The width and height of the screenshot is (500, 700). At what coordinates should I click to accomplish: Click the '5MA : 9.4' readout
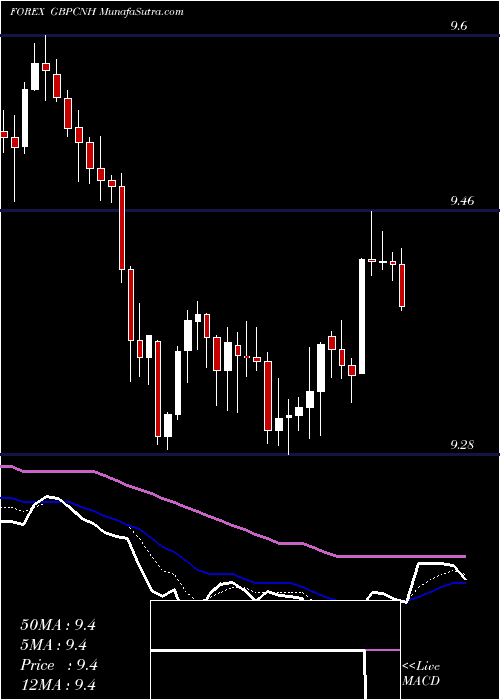tap(54, 645)
